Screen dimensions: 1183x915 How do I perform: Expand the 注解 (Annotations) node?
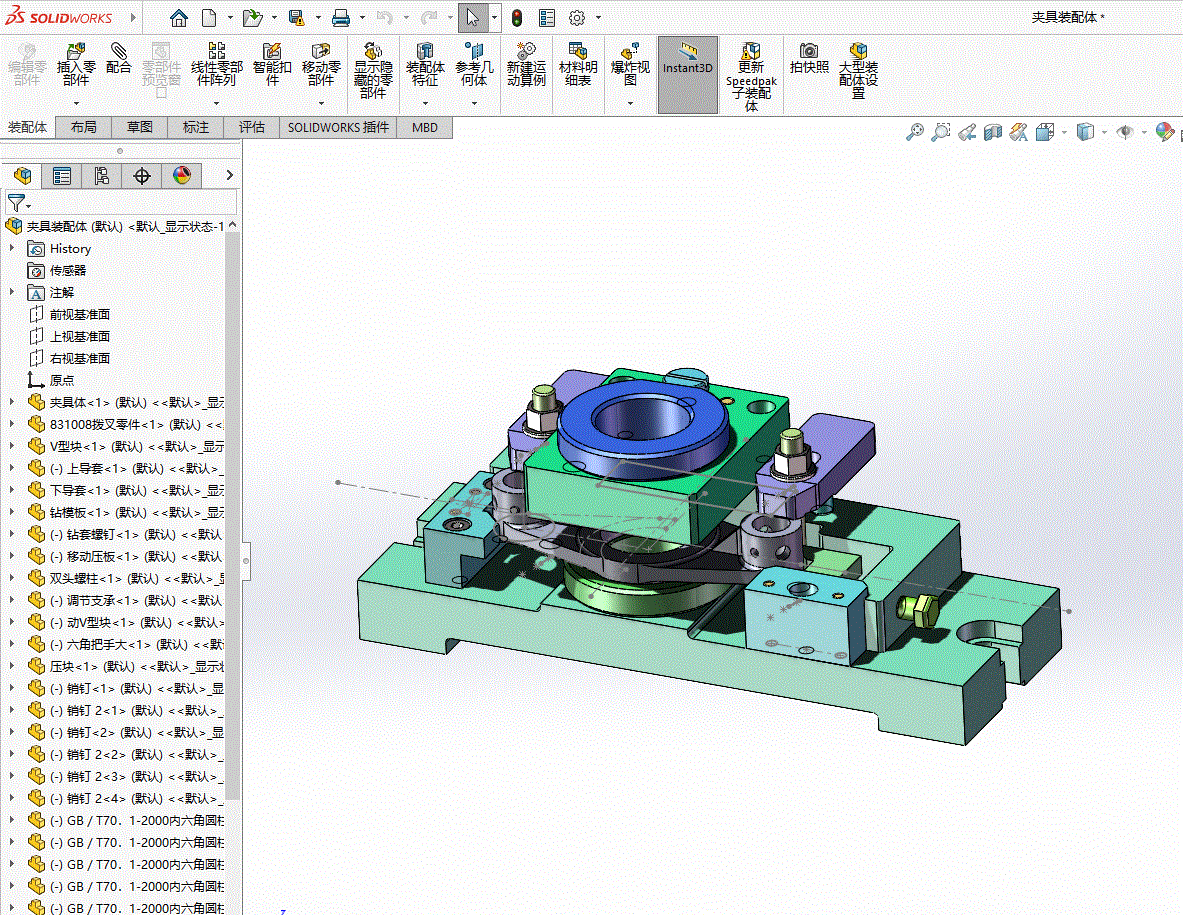[x=11, y=291]
